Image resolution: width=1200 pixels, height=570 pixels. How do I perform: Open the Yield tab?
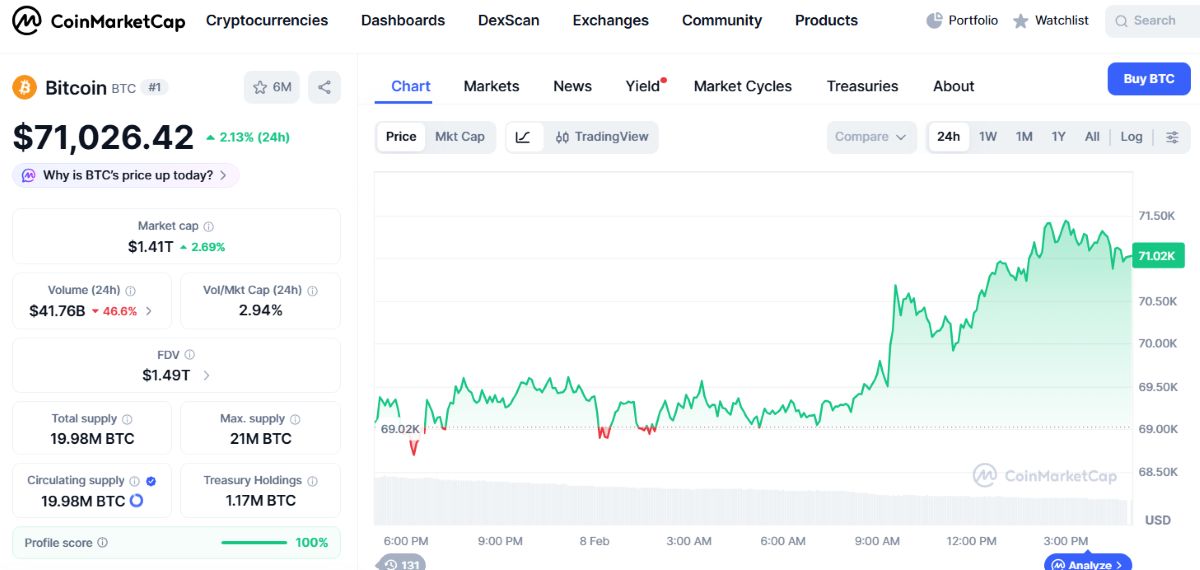point(644,86)
